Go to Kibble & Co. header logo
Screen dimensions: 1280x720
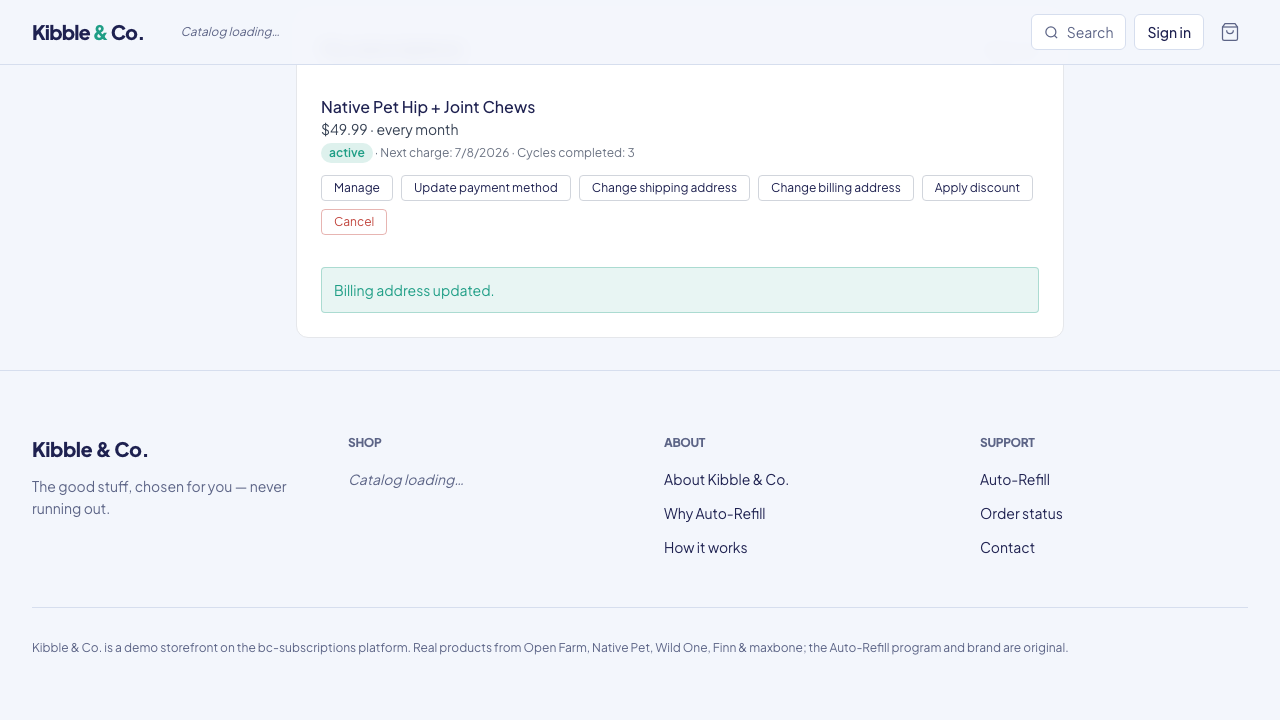click(x=88, y=32)
